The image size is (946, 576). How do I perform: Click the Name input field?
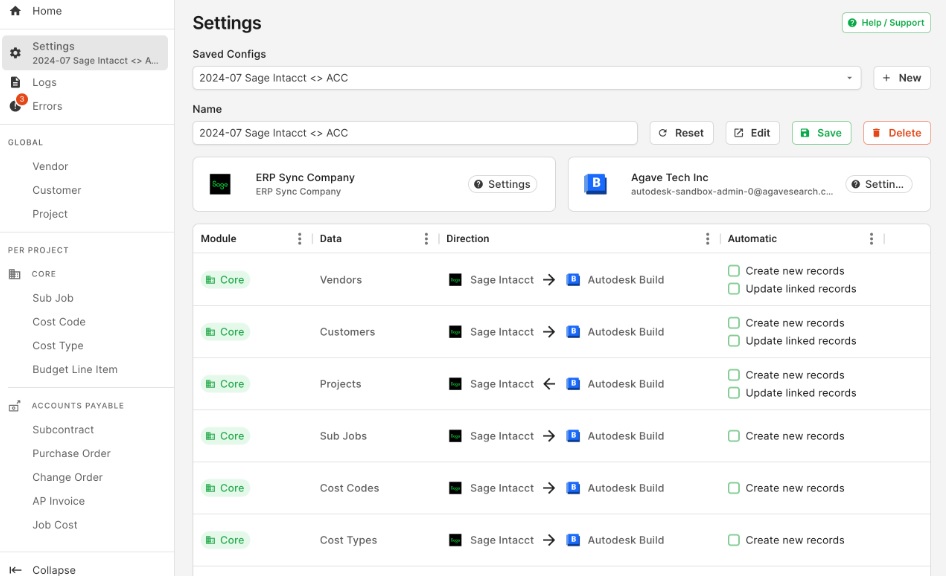click(414, 133)
